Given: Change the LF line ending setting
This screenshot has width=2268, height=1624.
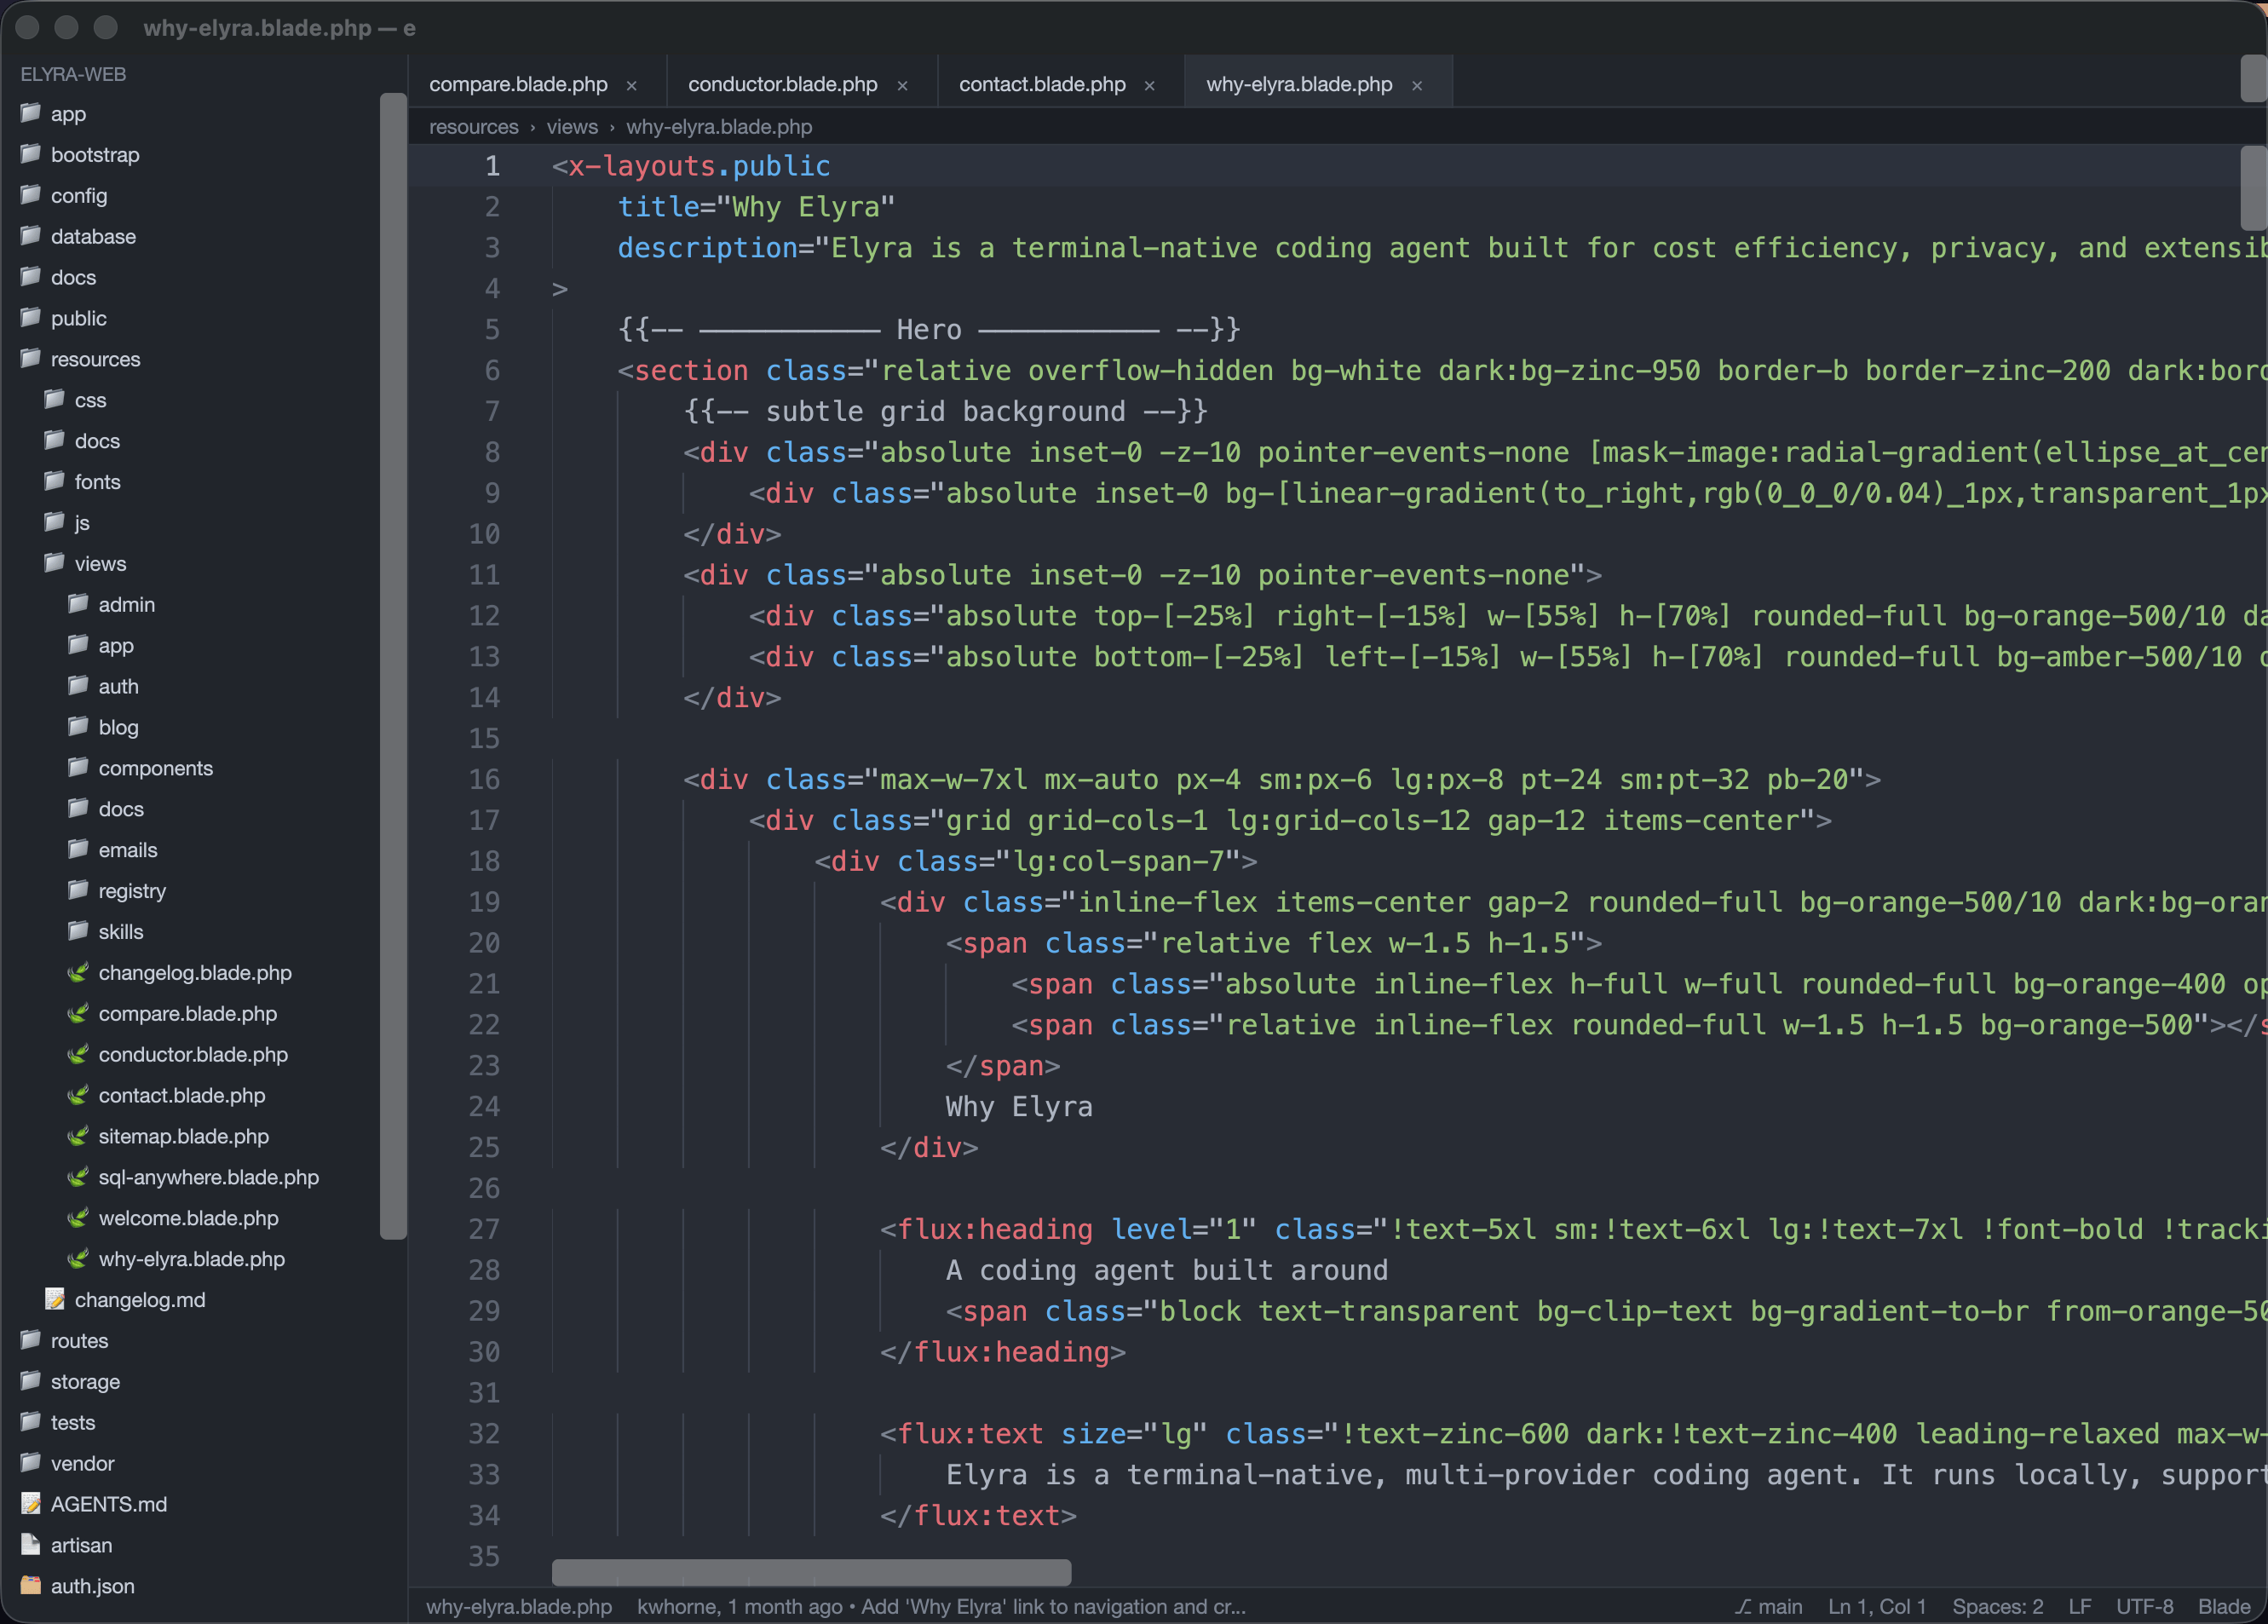Looking at the screenshot, I should point(2080,1606).
